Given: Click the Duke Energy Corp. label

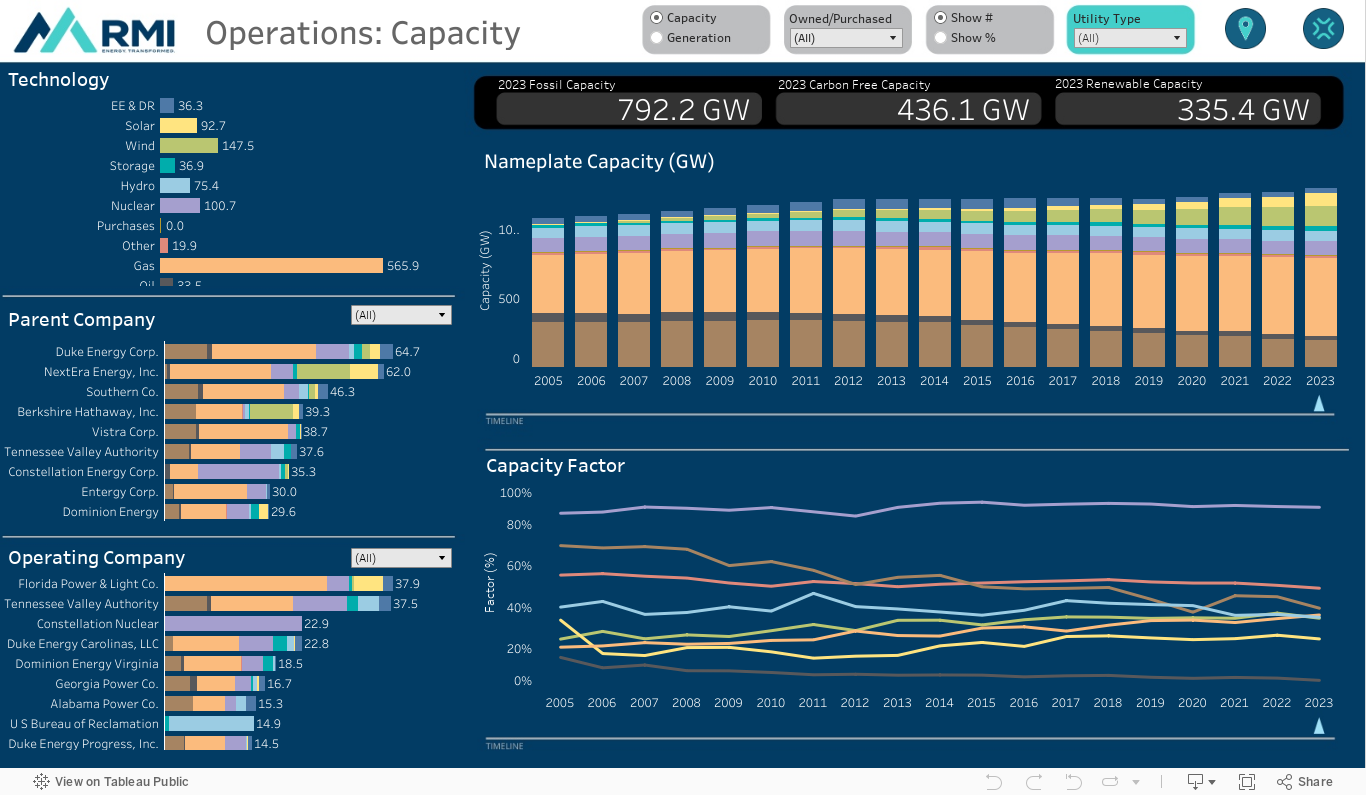Looking at the screenshot, I should (x=107, y=352).
